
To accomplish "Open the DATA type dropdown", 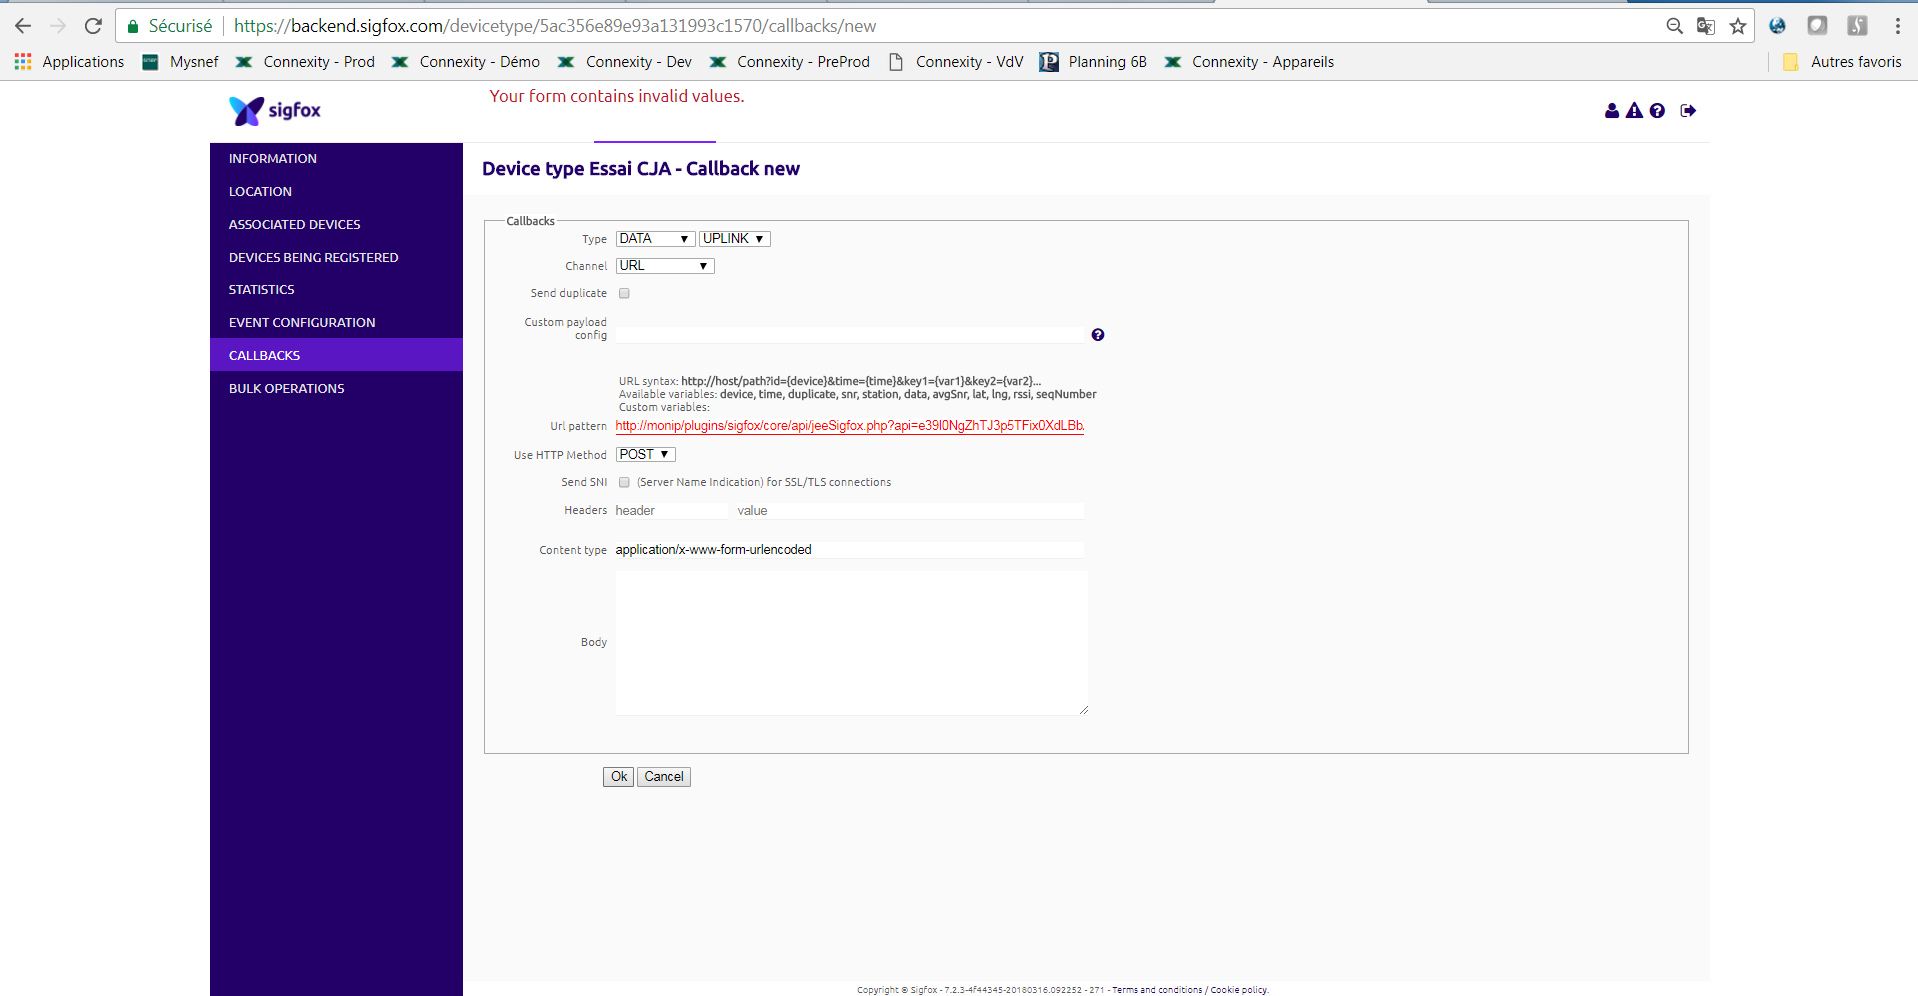I will click(655, 239).
